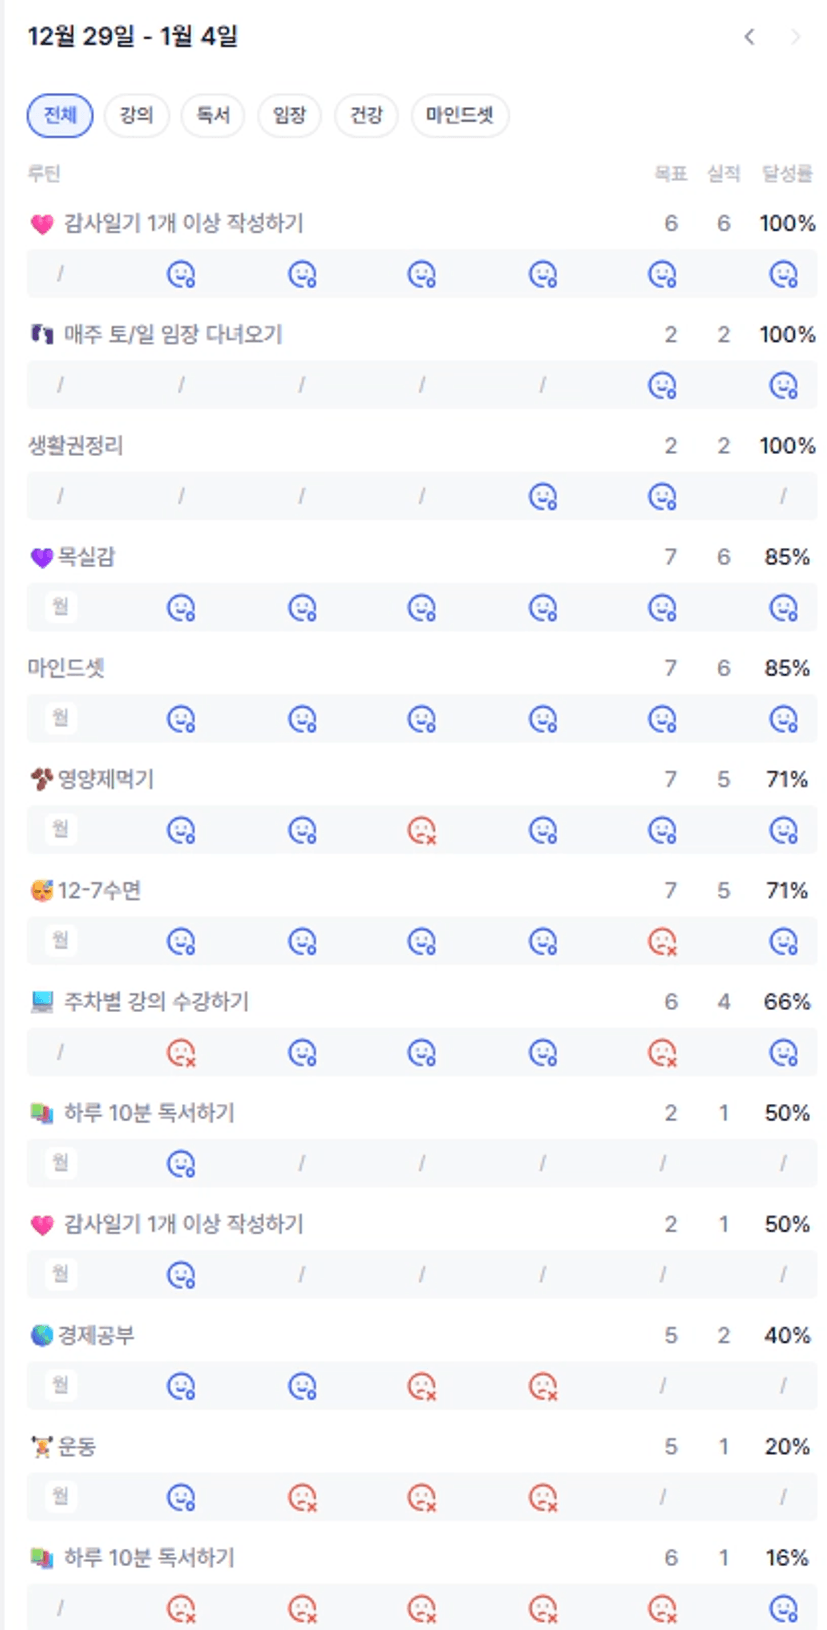Click the sleeping face emoji beside 12-7수면
The width and height of the screenshot is (827, 1630).
41,890
